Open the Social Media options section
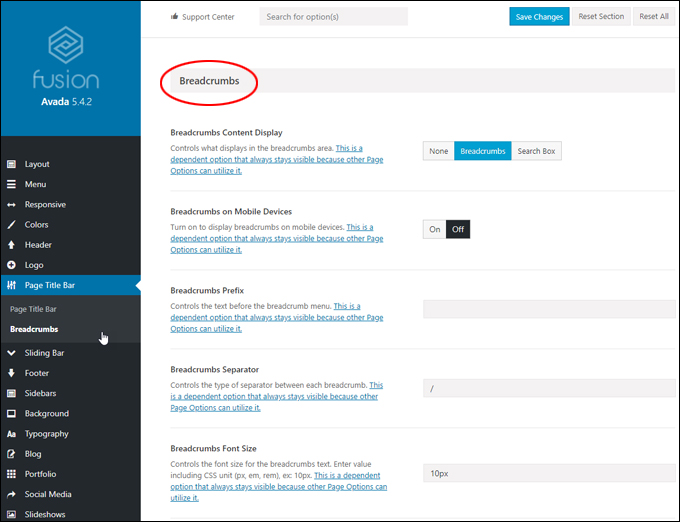Image resolution: width=680 pixels, height=522 pixels. 70,494
